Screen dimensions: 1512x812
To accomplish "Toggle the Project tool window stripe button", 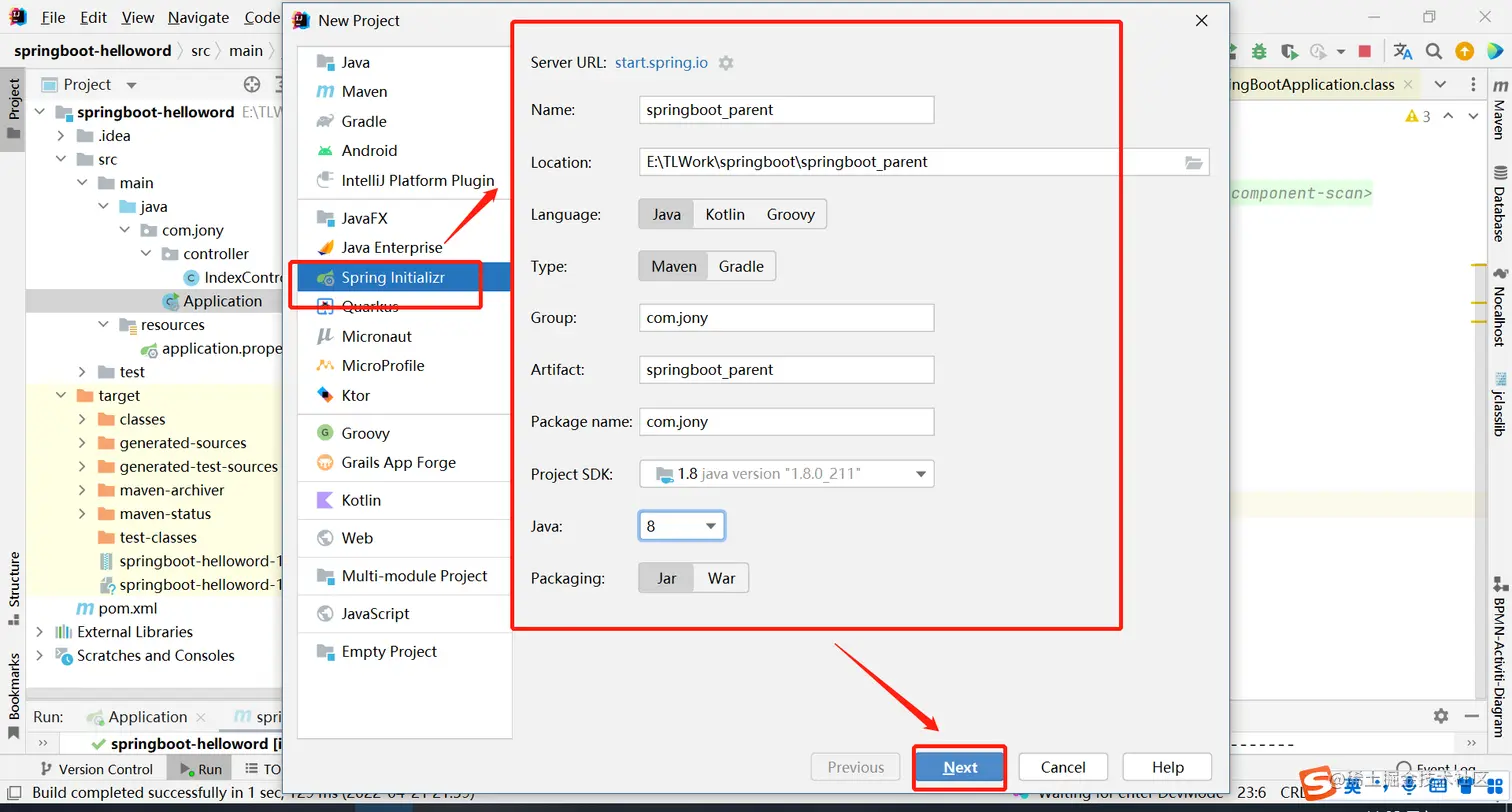I will 14,110.
